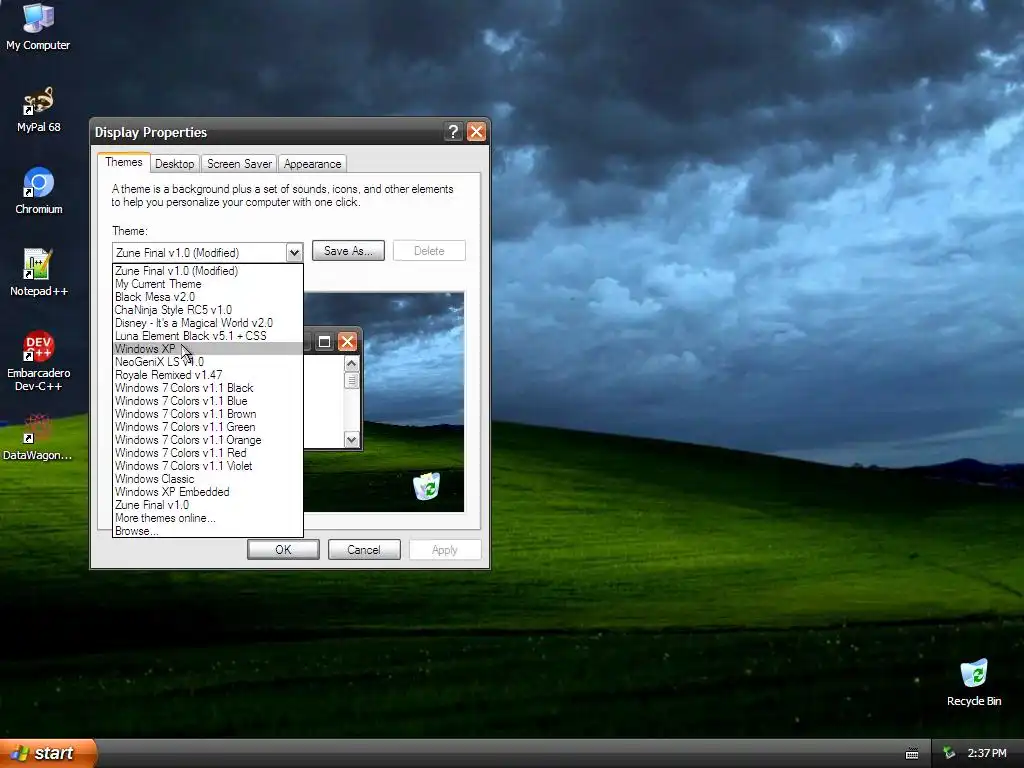Select NeoGeniX LS theme entry
The height and width of the screenshot is (768, 1024).
208,362
